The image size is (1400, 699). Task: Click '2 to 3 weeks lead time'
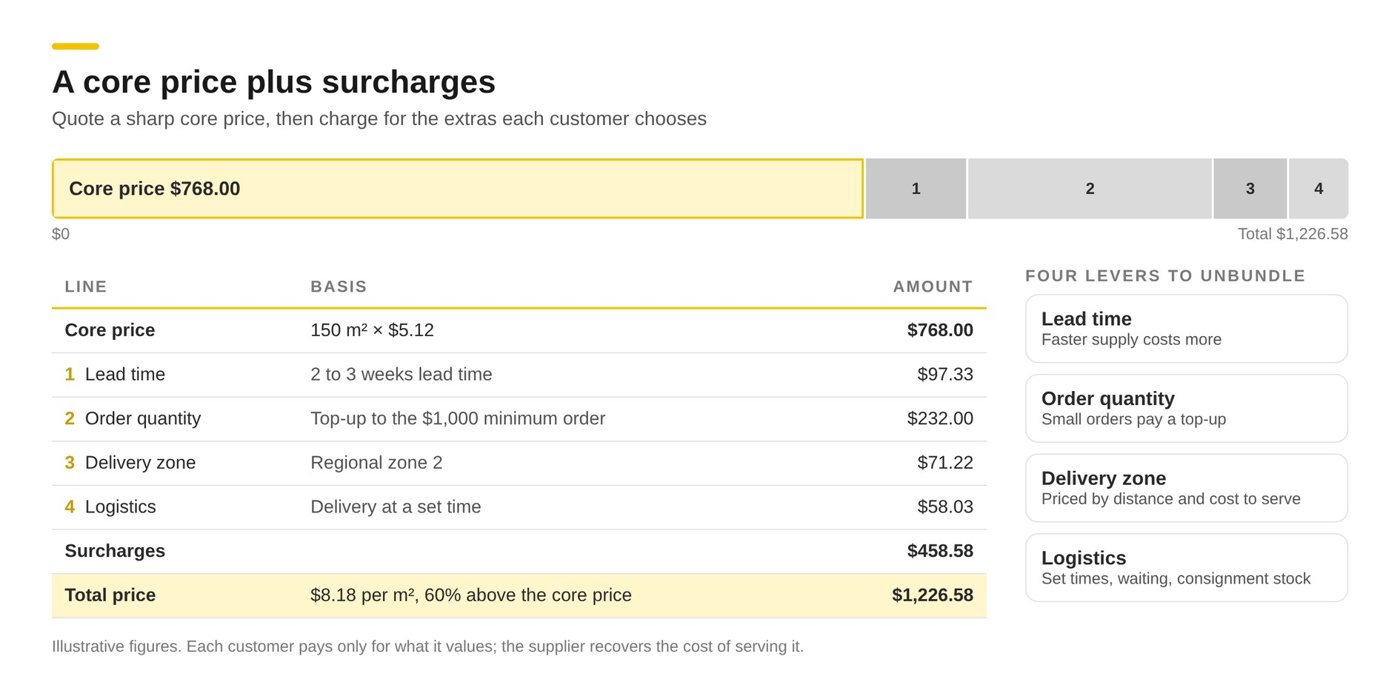pos(401,374)
